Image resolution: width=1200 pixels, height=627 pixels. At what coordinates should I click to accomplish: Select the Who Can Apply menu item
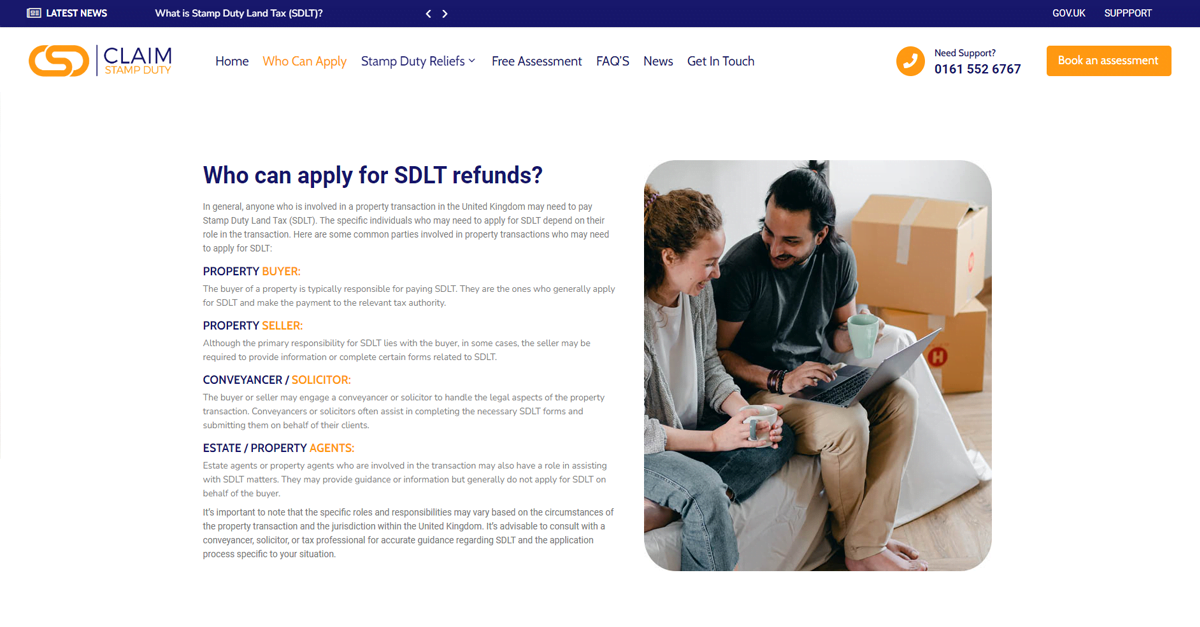coord(304,61)
